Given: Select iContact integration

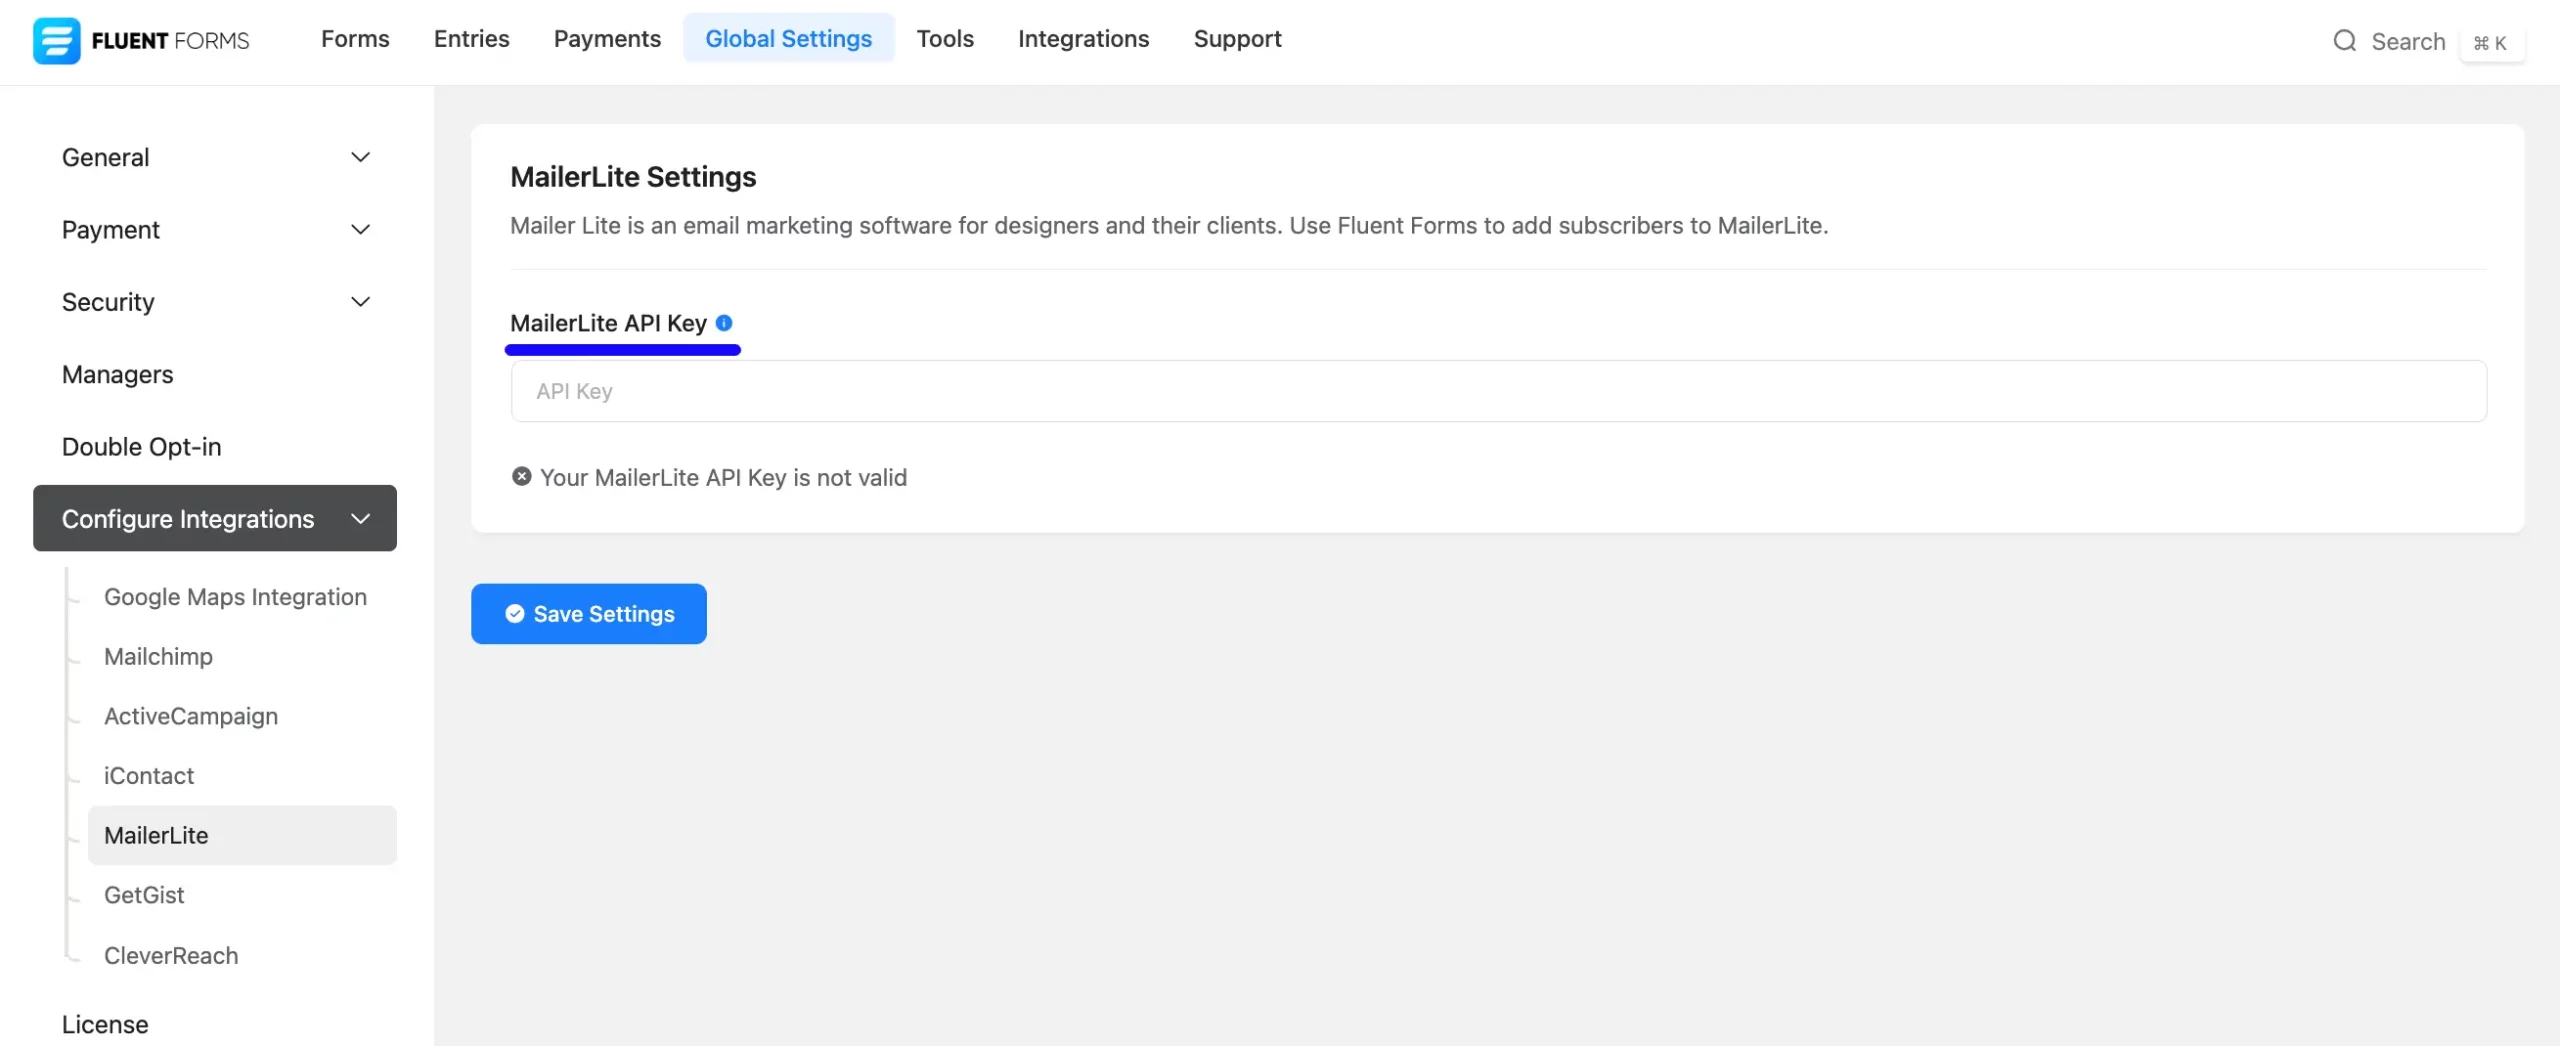Looking at the screenshot, I should click(149, 776).
